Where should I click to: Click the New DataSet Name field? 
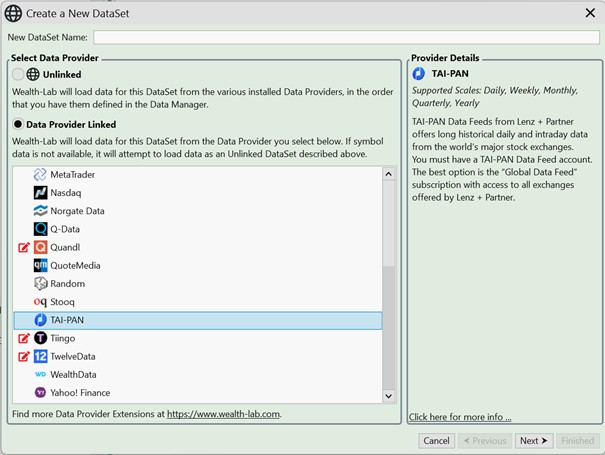click(345, 37)
